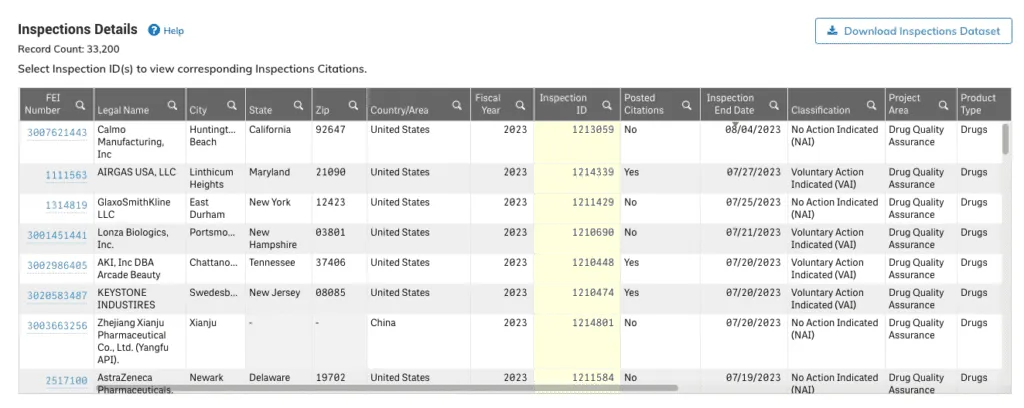
Task: Click Download Inspections Dataset button
Action: (x=913, y=31)
